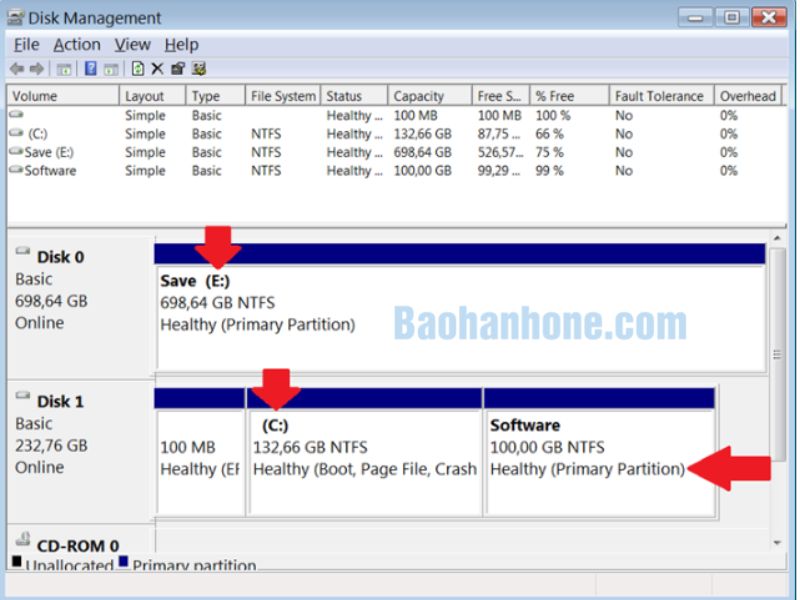Open Properties using the toolbar icon
This screenshot has height=600, width=800.
[x=178, y=69]
